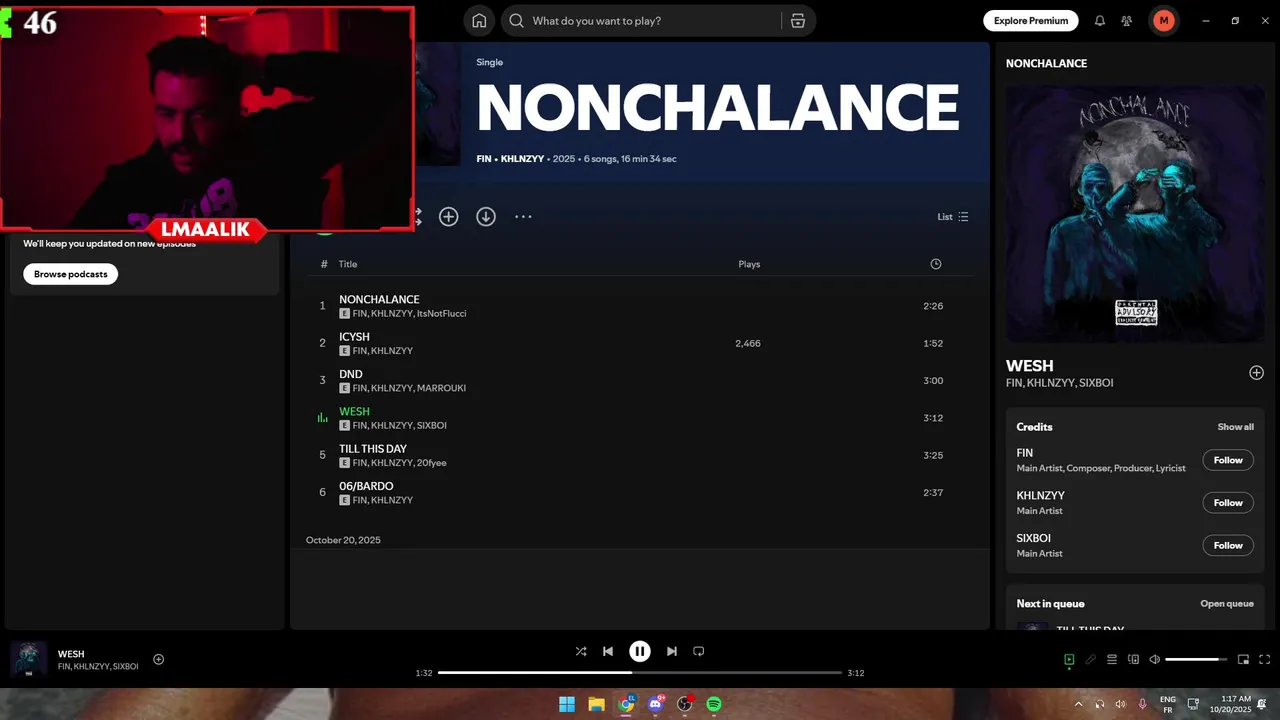Viewport: 1280px width, 720px height.
Task: Open WESH title in the Now Playing sidebar
Action: pyautogui.click(x=1030, y=366)
